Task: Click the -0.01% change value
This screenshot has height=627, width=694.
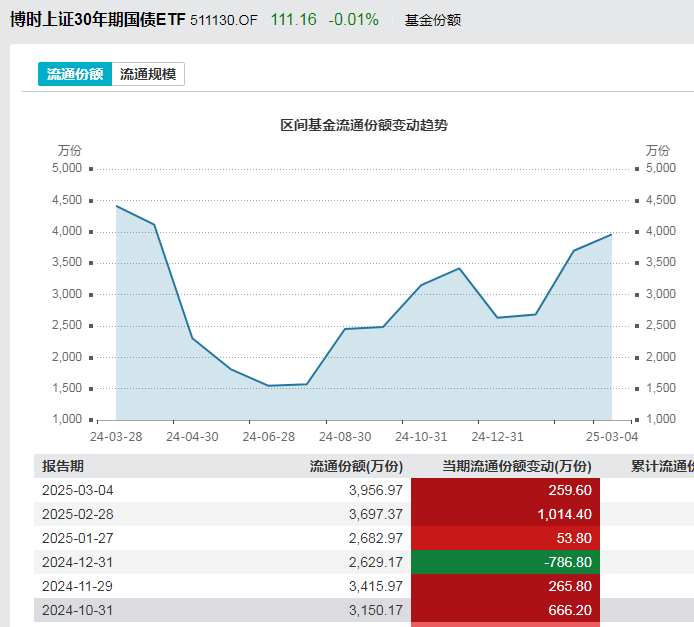Action: pos(353,20)
